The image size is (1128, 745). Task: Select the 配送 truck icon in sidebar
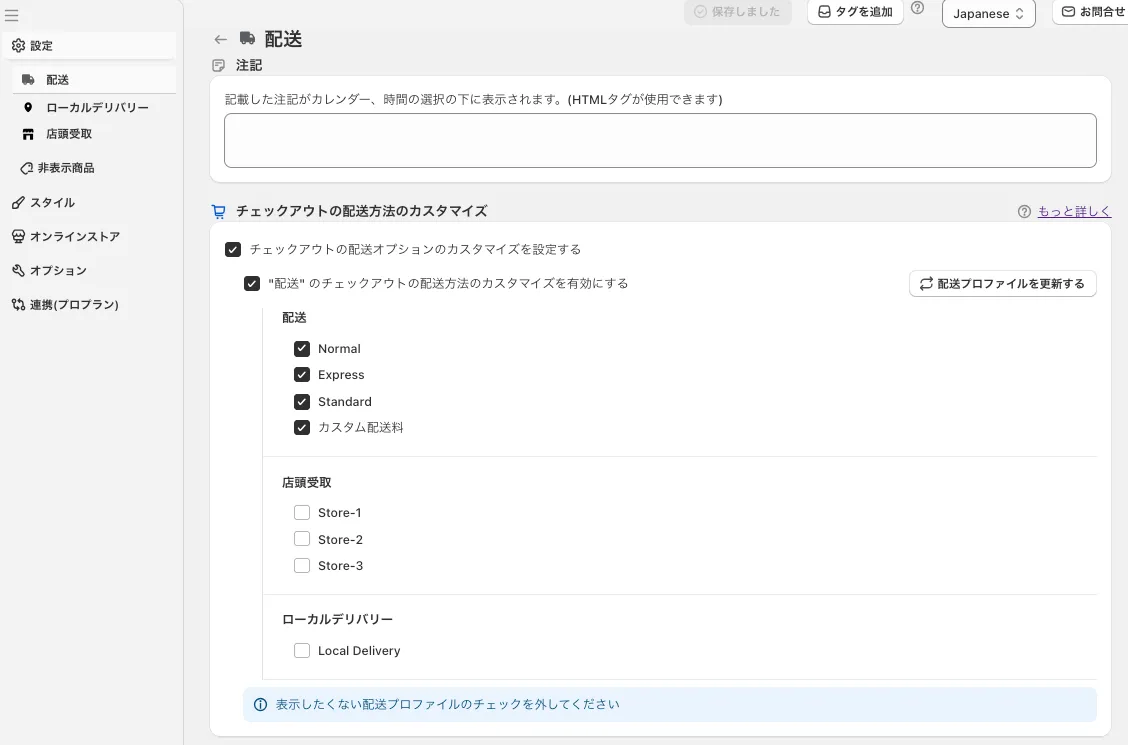28,79
